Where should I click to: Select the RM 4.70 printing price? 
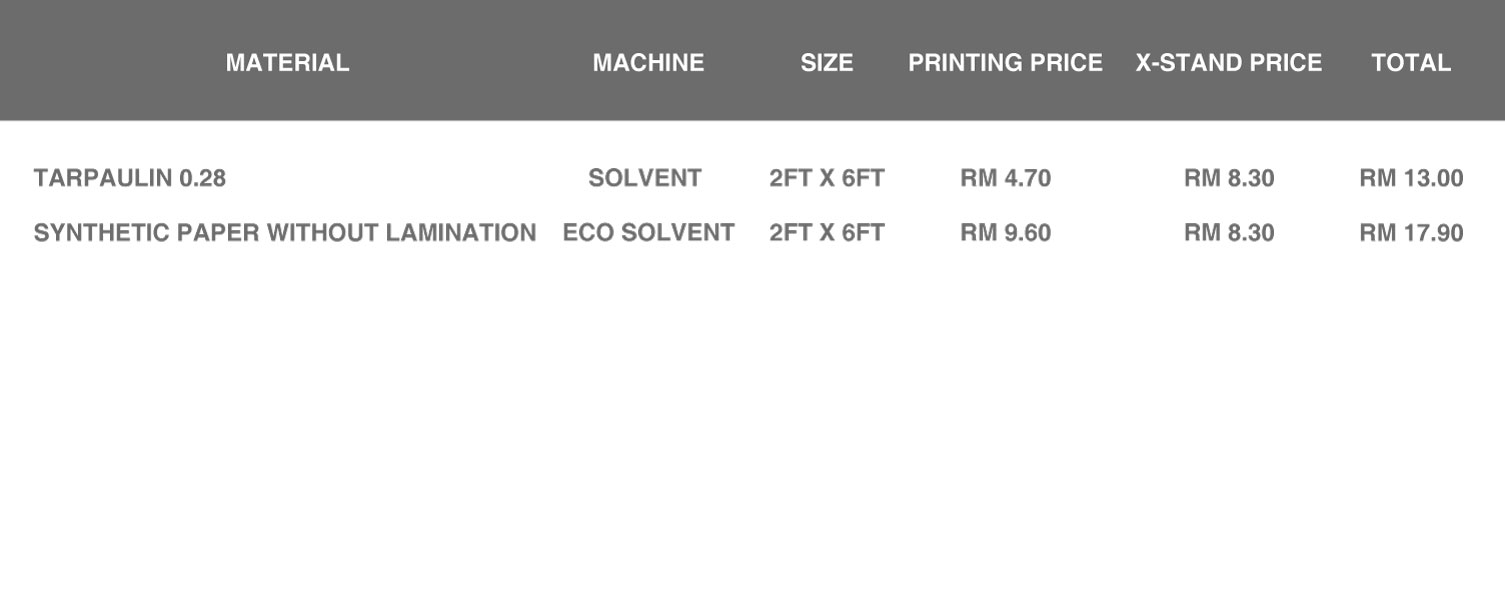tap(1005, 179)
